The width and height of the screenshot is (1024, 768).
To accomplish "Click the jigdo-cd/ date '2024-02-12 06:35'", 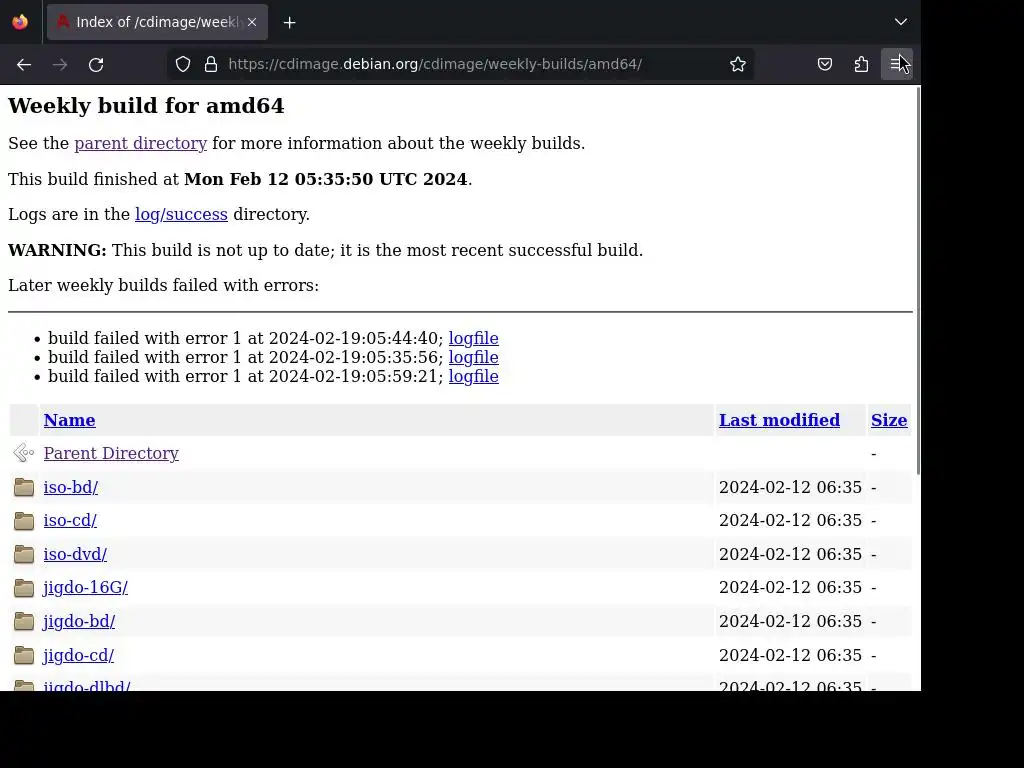I will 790,655.
